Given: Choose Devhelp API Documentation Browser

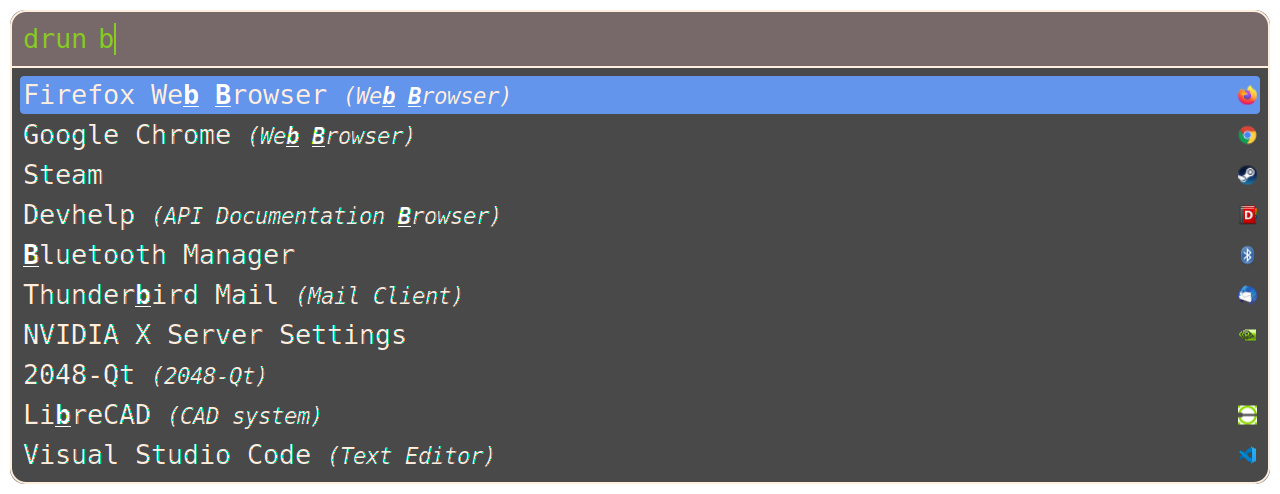Looking at the screenshot, I should 261,215.
